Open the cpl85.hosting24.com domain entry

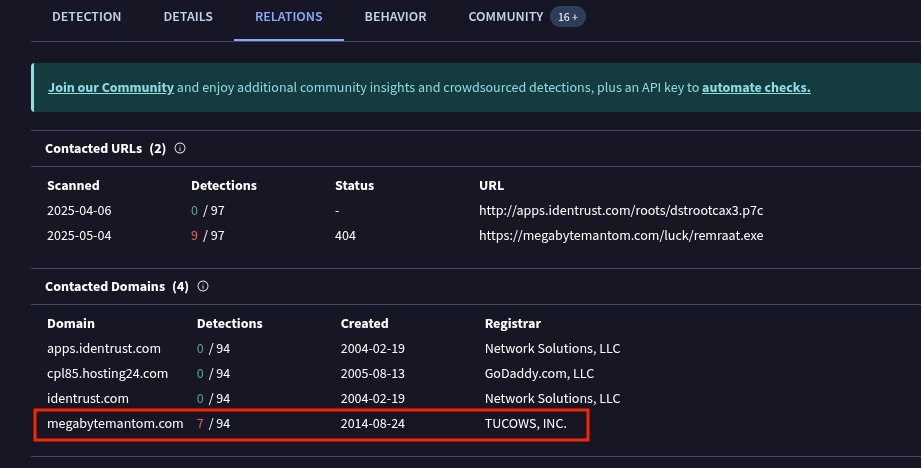tap(107, 373)
